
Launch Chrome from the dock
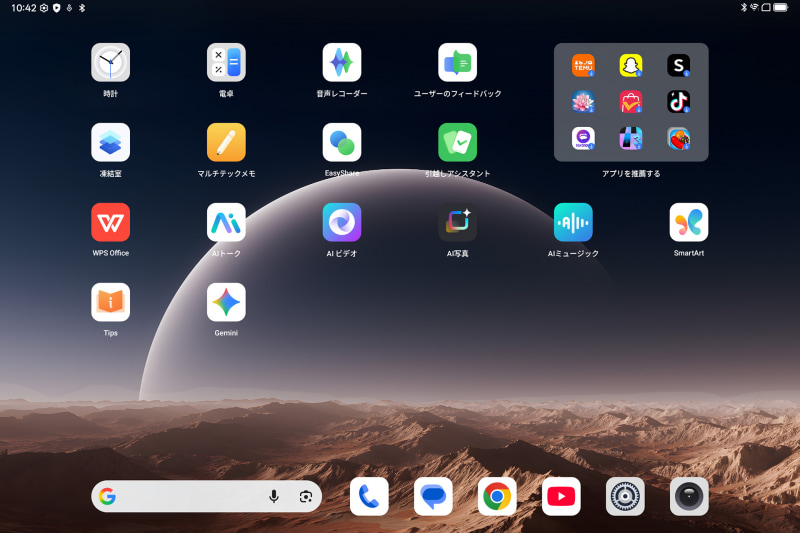497,496
